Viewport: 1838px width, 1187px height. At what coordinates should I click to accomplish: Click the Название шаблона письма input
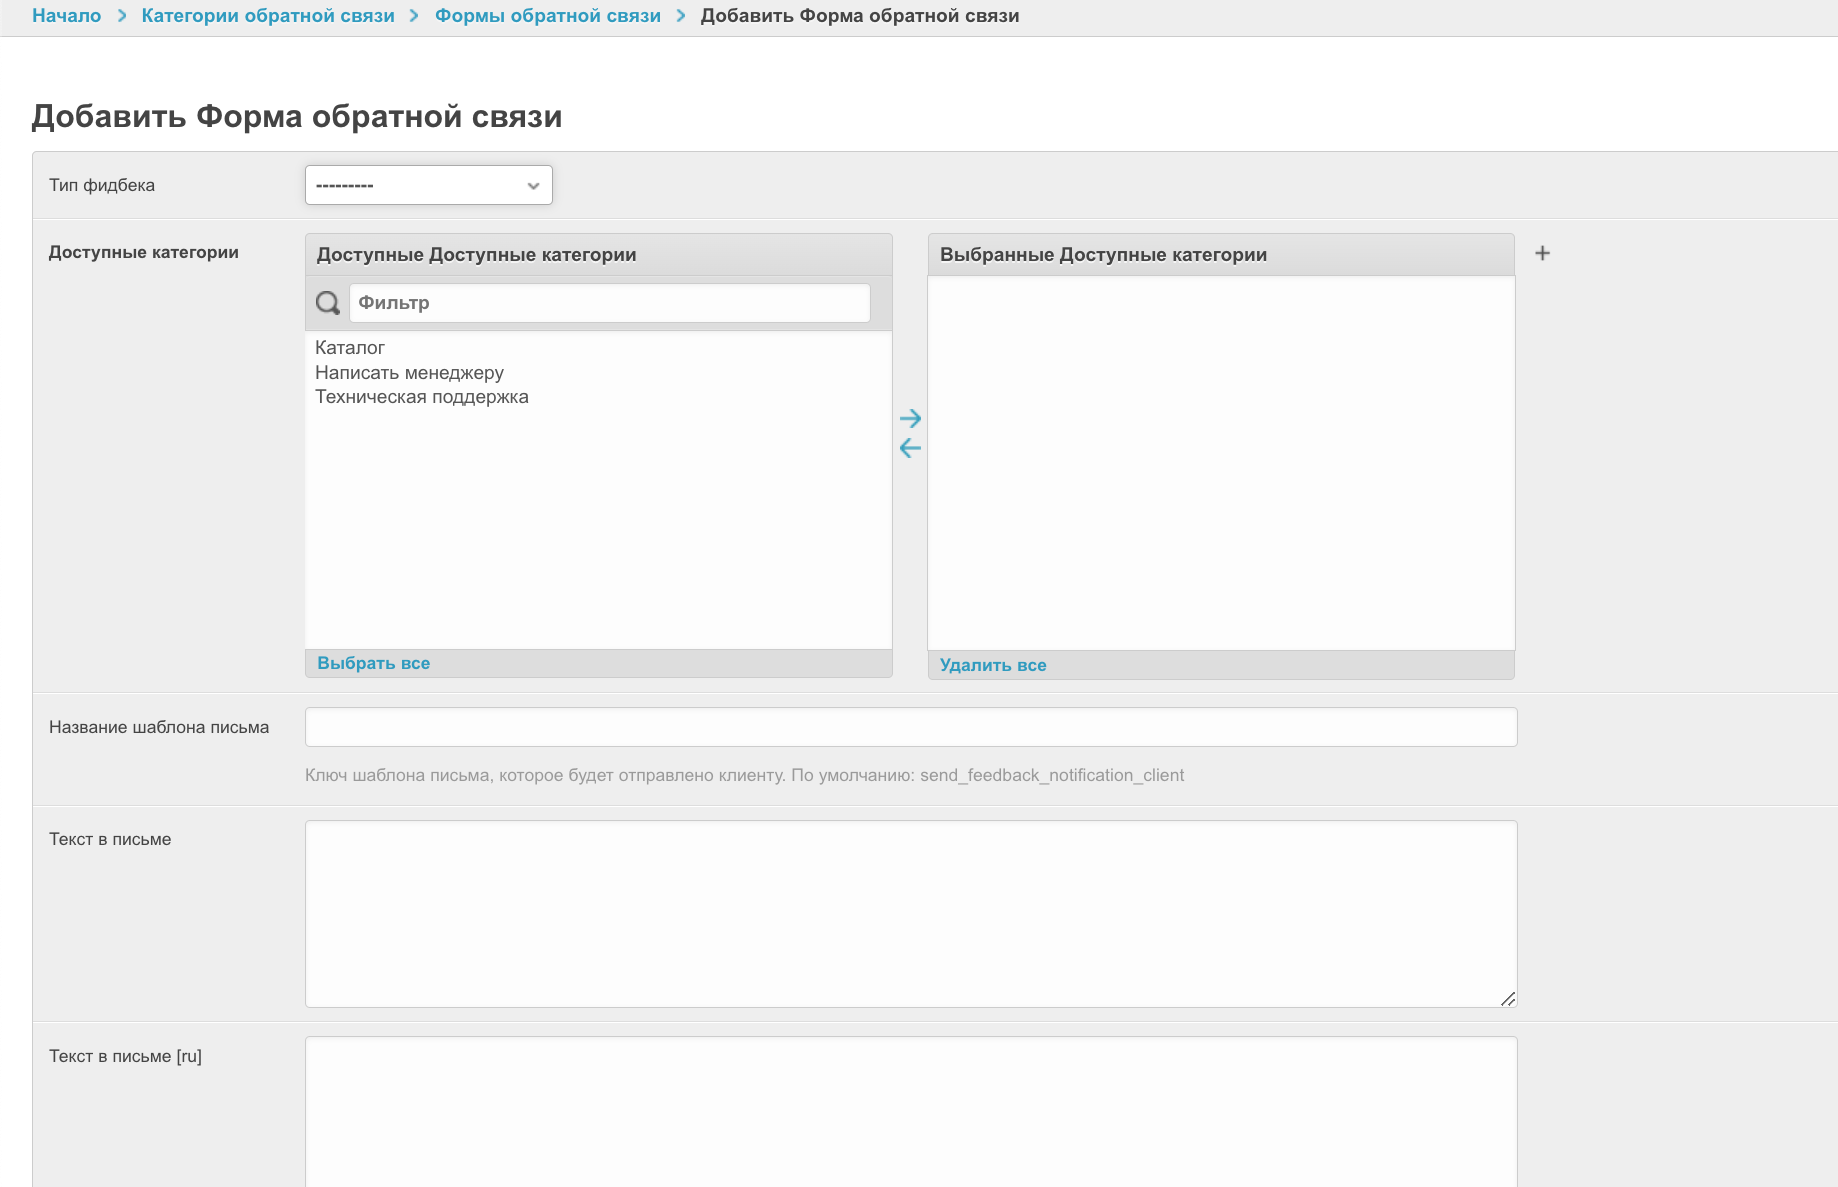pos(910,727)
